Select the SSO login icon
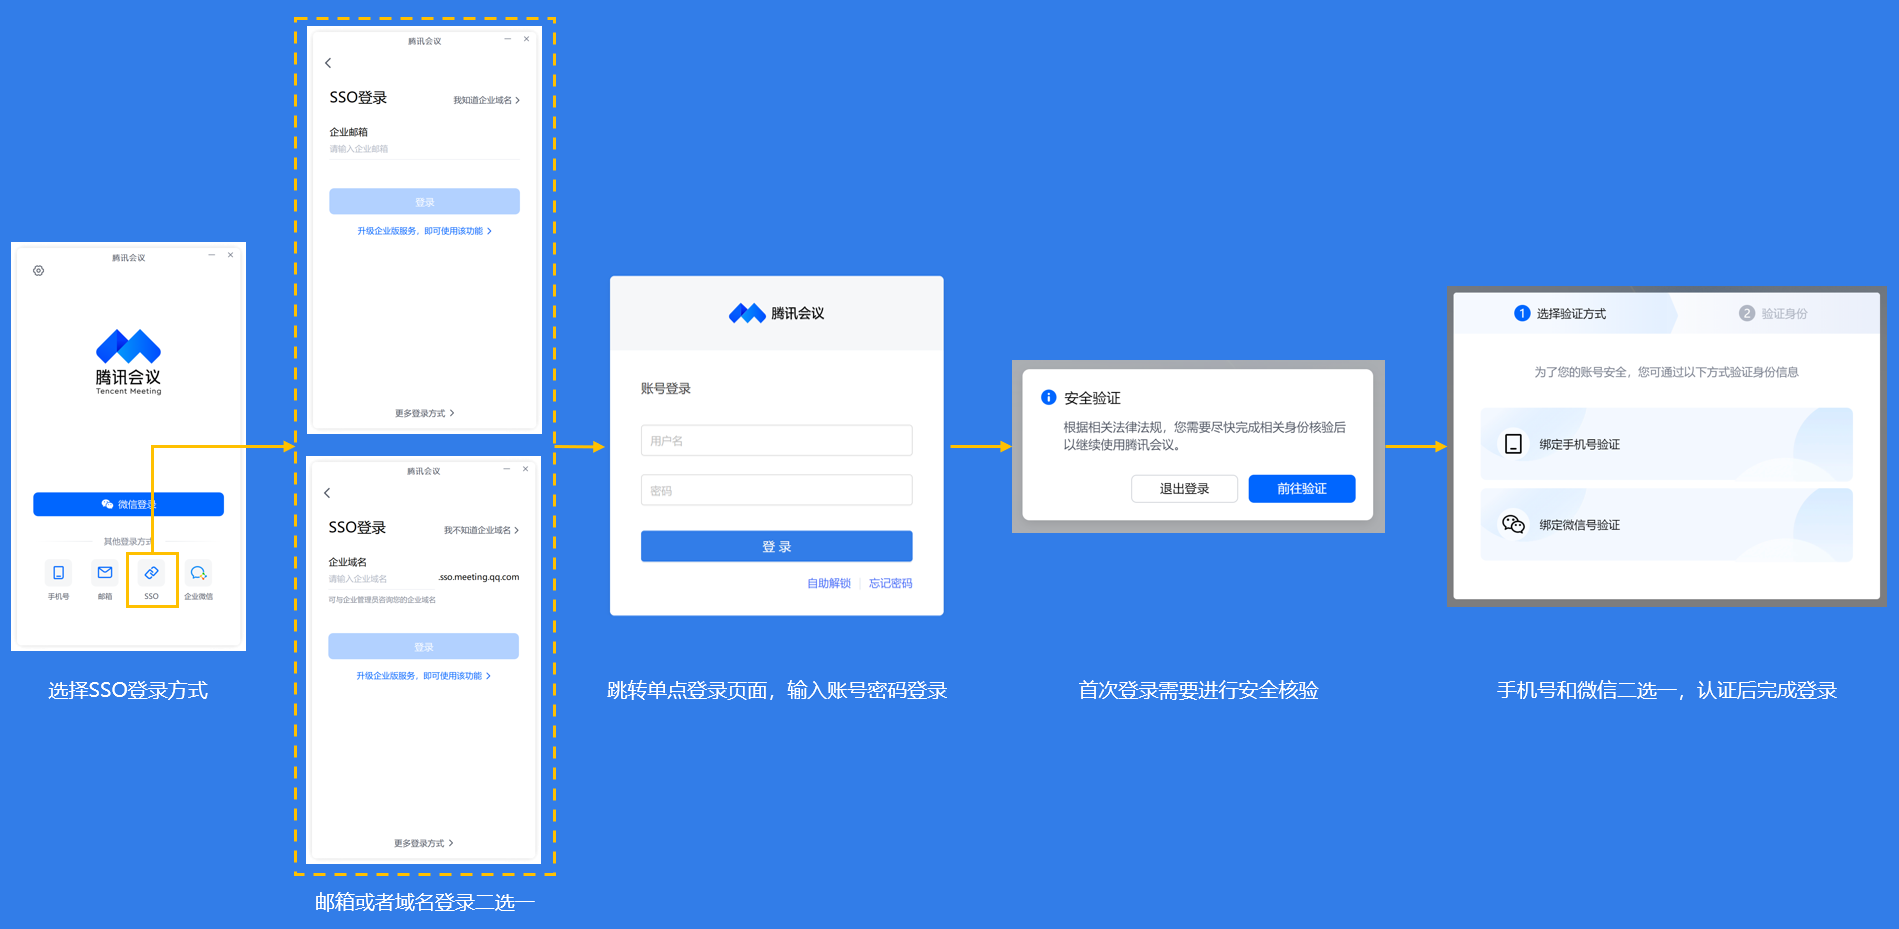This screenshot has height=929, width=1899. coord(151,573)
